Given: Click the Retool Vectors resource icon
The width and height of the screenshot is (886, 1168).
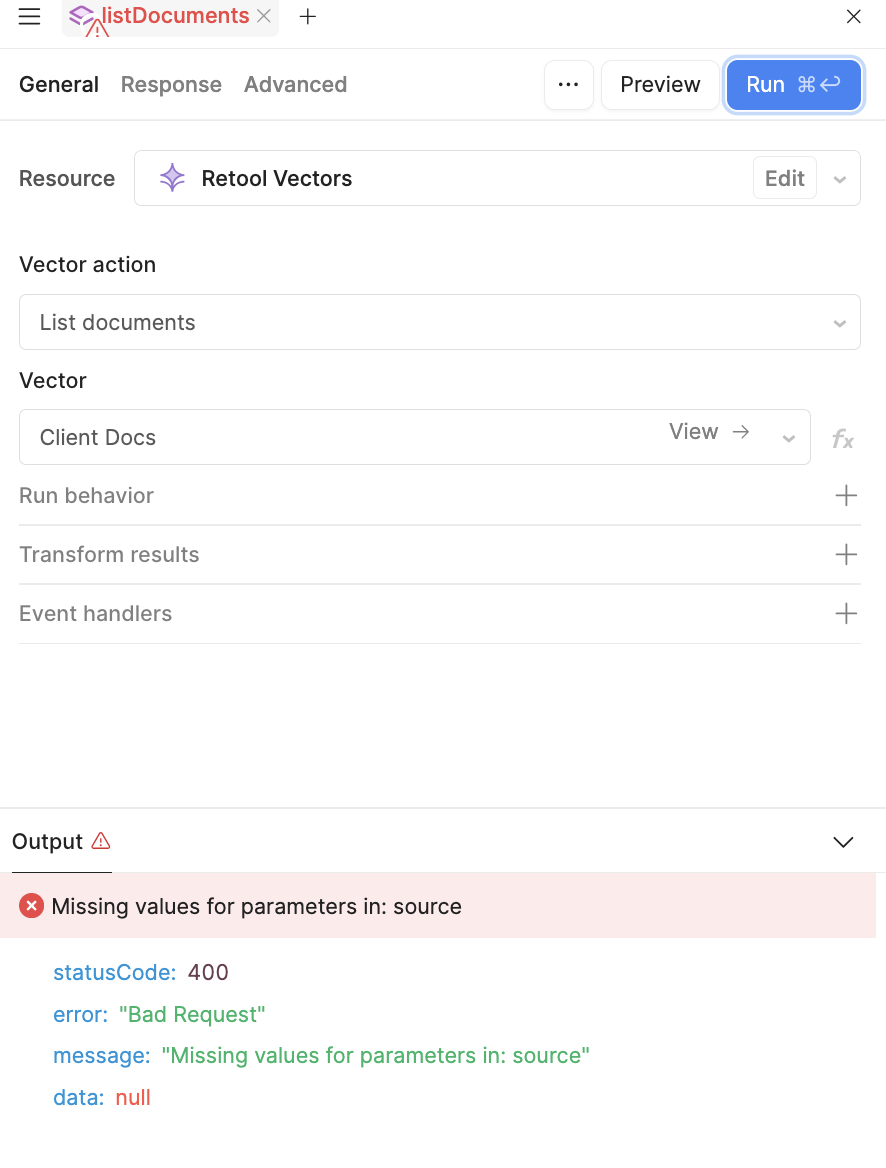Looking at the screenshot, I should click(172, 178).
